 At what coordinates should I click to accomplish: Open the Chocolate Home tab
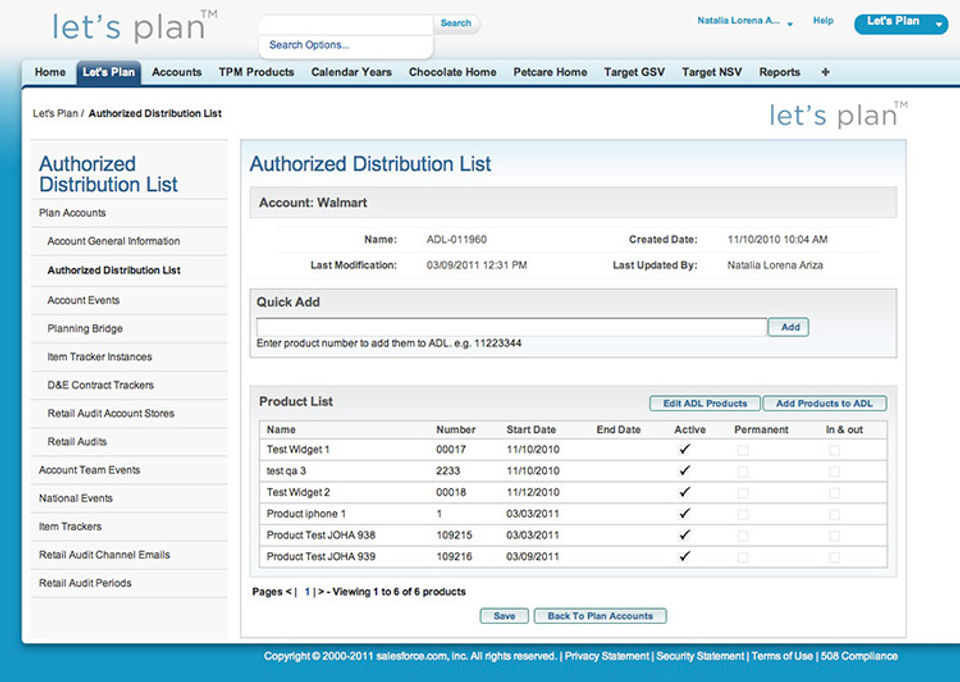(x=452, y=72)
